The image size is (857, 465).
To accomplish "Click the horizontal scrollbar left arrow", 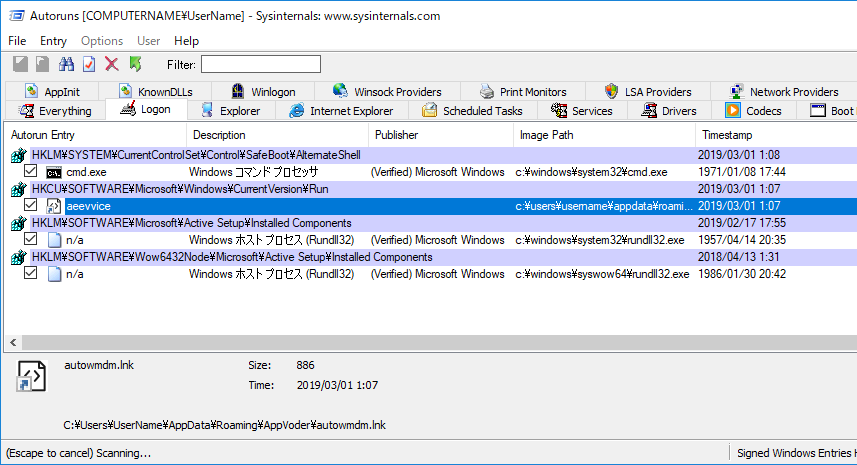I will coord(13,343).
